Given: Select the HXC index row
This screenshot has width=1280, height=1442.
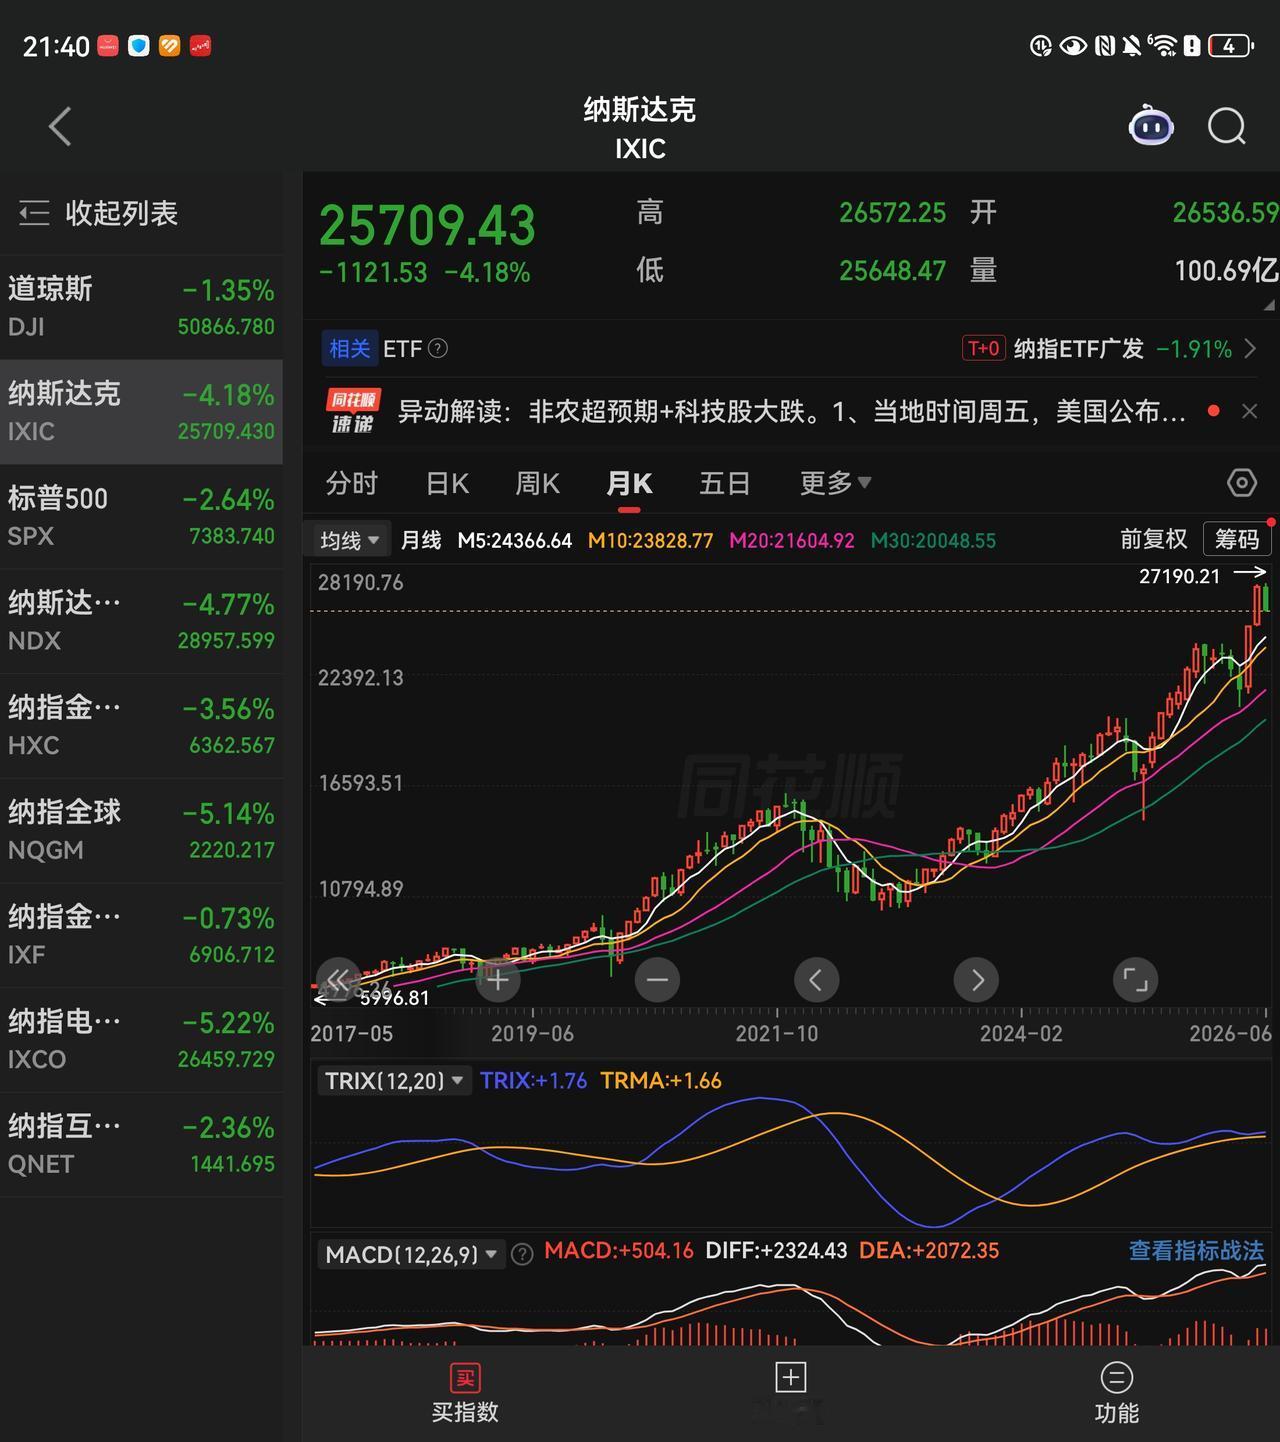Looking at the screenshot, I should (141, 726).
